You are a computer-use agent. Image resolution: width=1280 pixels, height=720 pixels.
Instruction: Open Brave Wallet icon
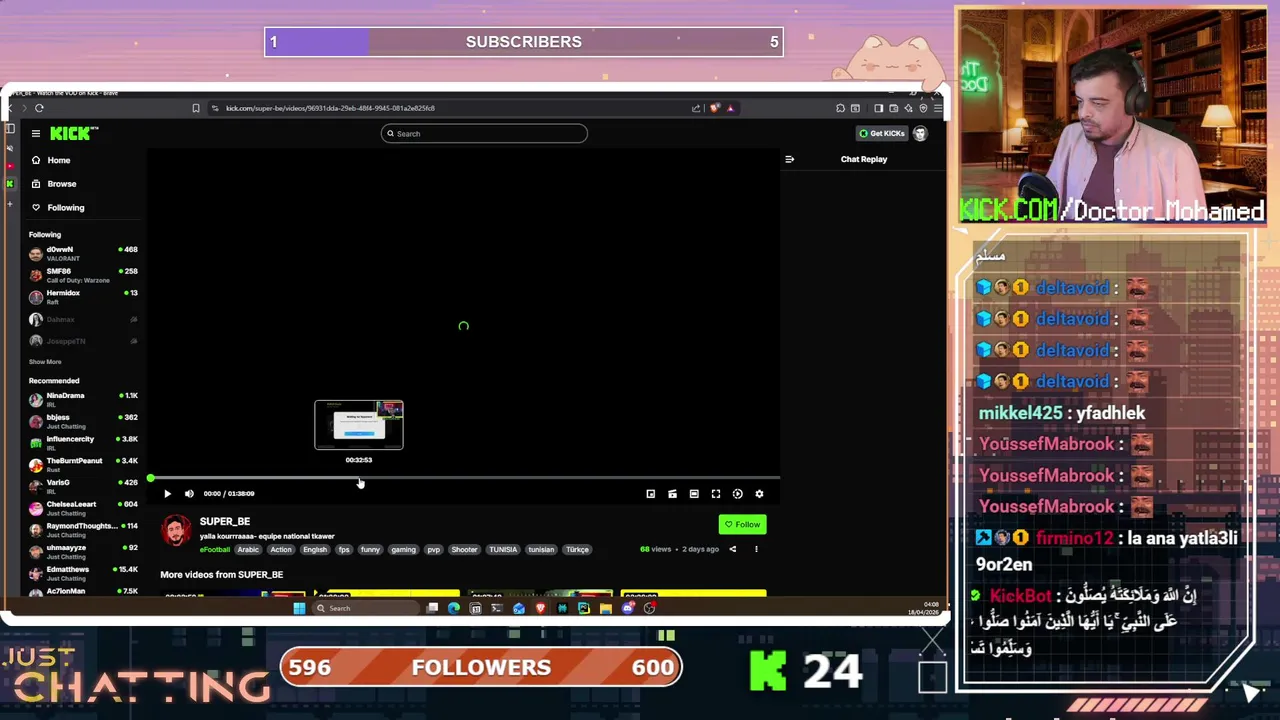point(893,108)
